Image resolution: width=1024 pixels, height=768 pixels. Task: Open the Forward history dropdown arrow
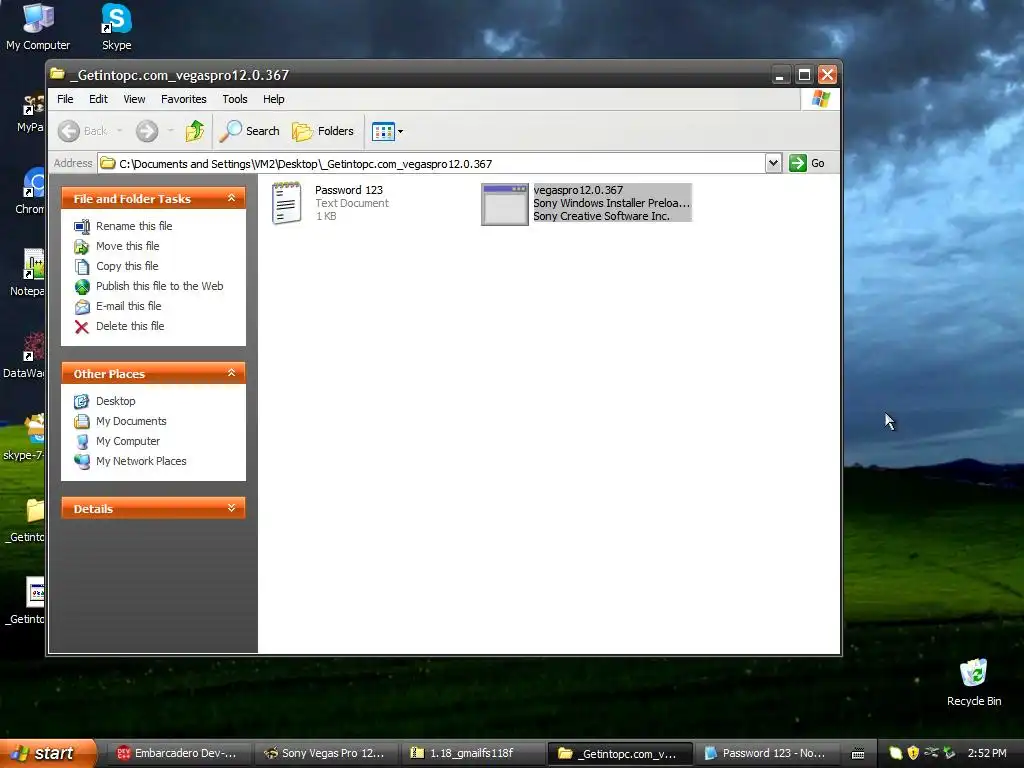click(170, 131)
